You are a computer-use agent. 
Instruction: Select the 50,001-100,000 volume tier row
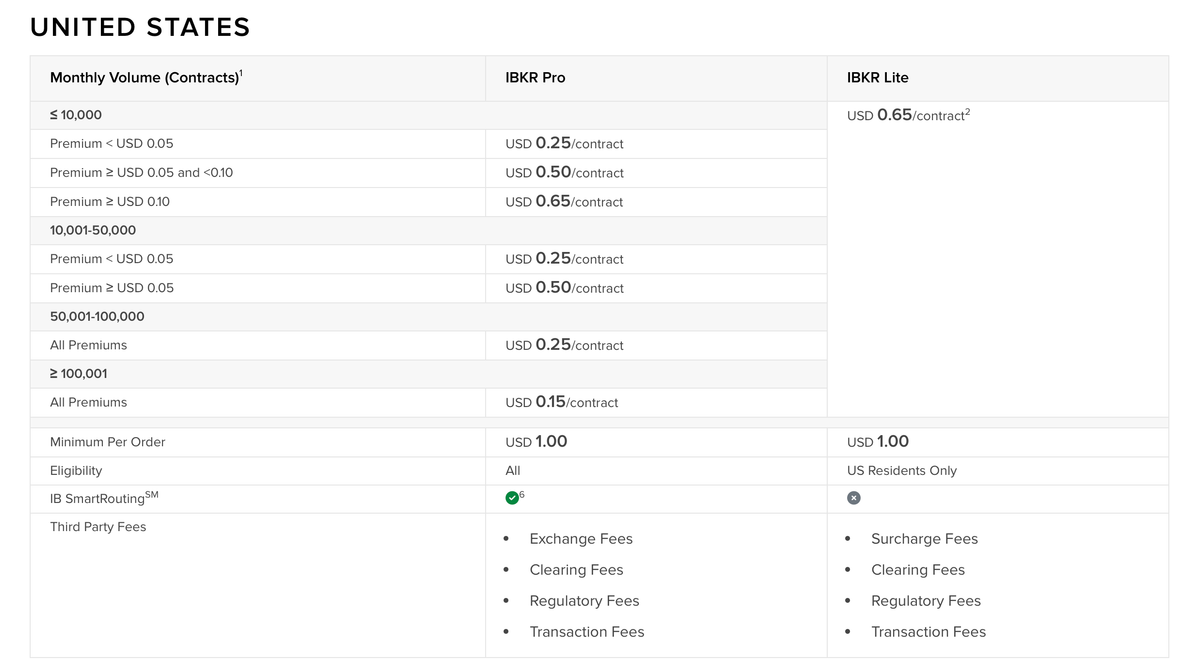[x=428, y=316]
